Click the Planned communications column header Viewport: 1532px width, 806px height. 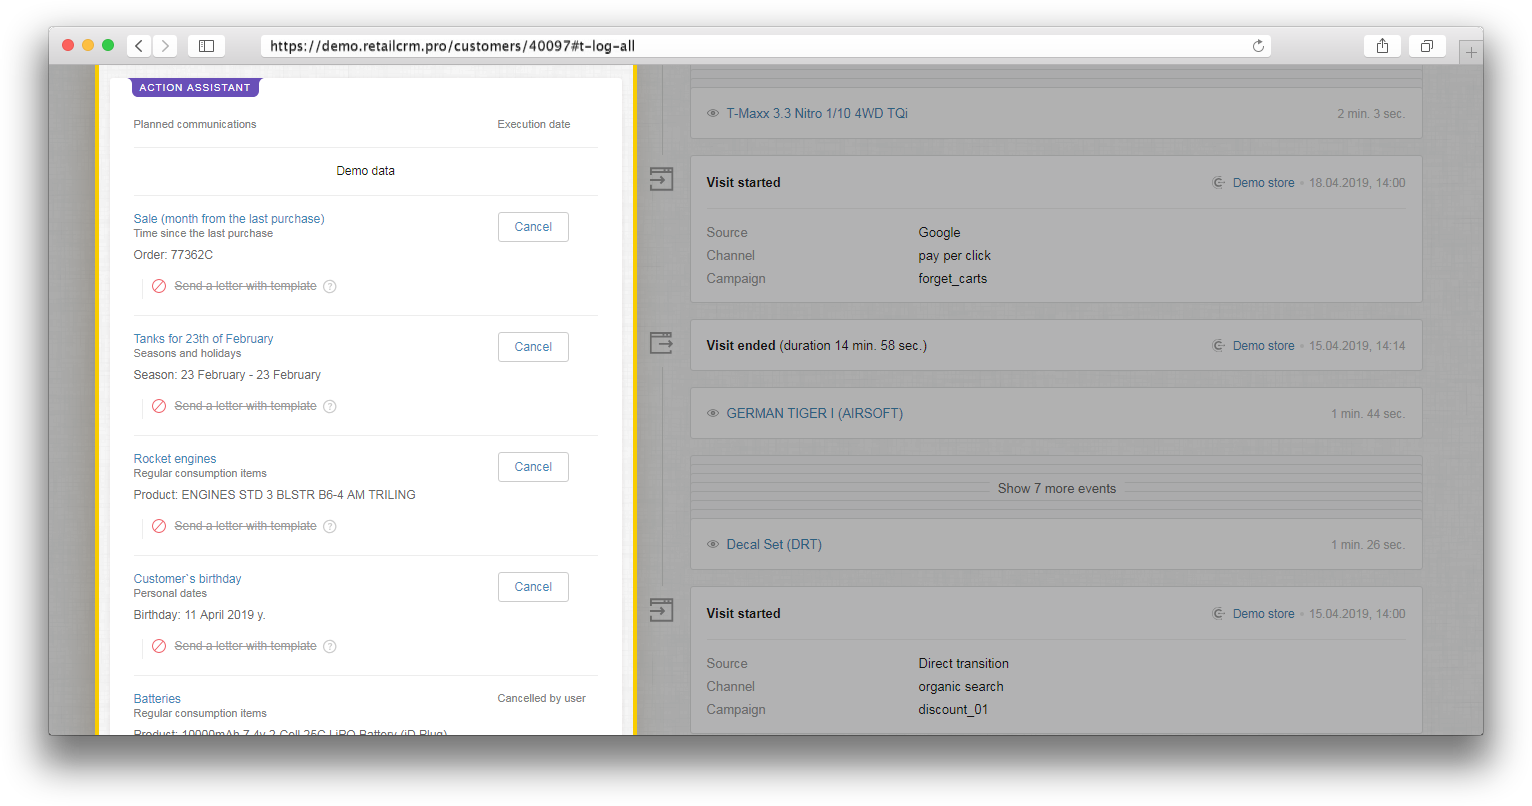pyautogui.click(x=195, y=124)
